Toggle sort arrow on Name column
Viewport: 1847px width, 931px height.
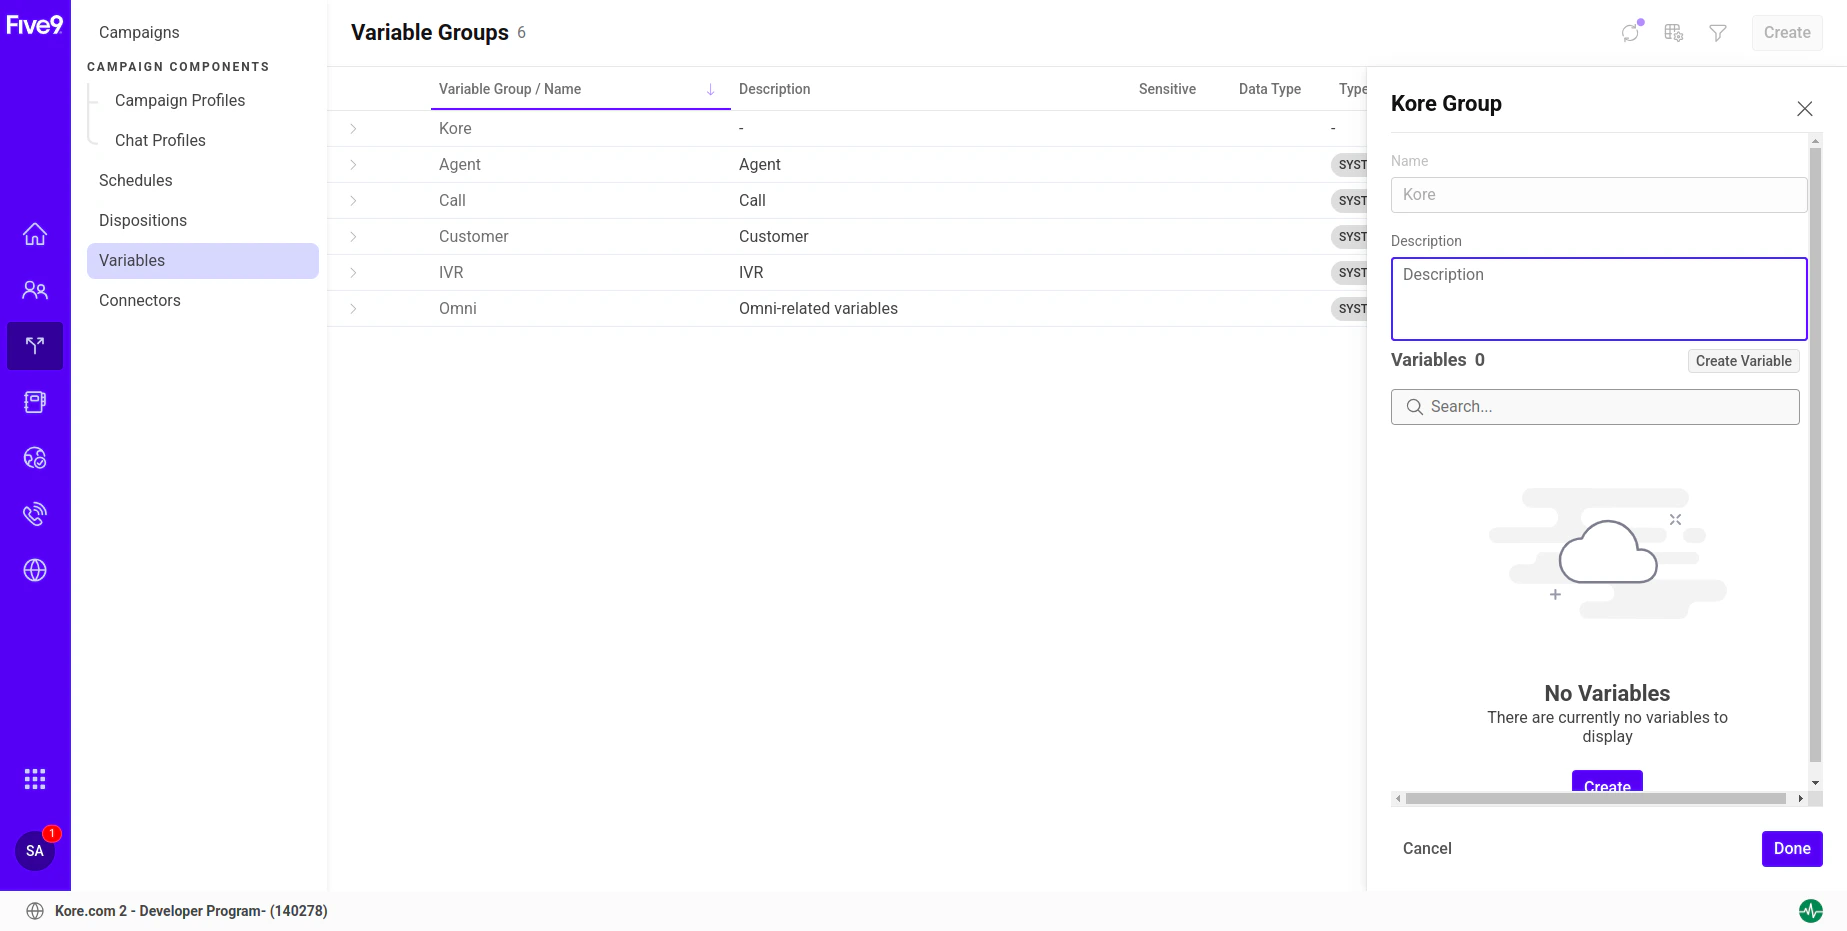click(x=711, y=89)
